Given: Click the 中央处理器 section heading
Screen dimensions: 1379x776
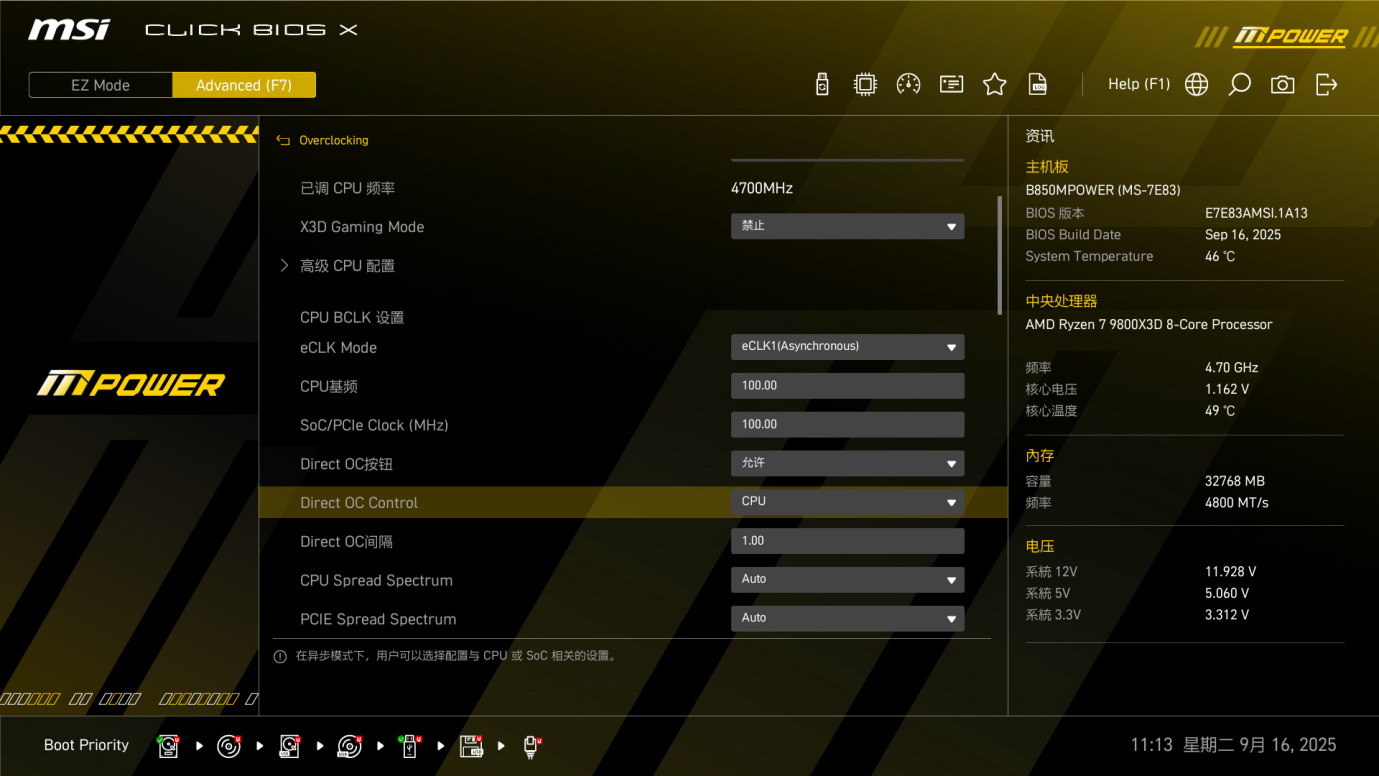Looking at the screenshot, I should pyautogui.click(x=1061, y=301).
